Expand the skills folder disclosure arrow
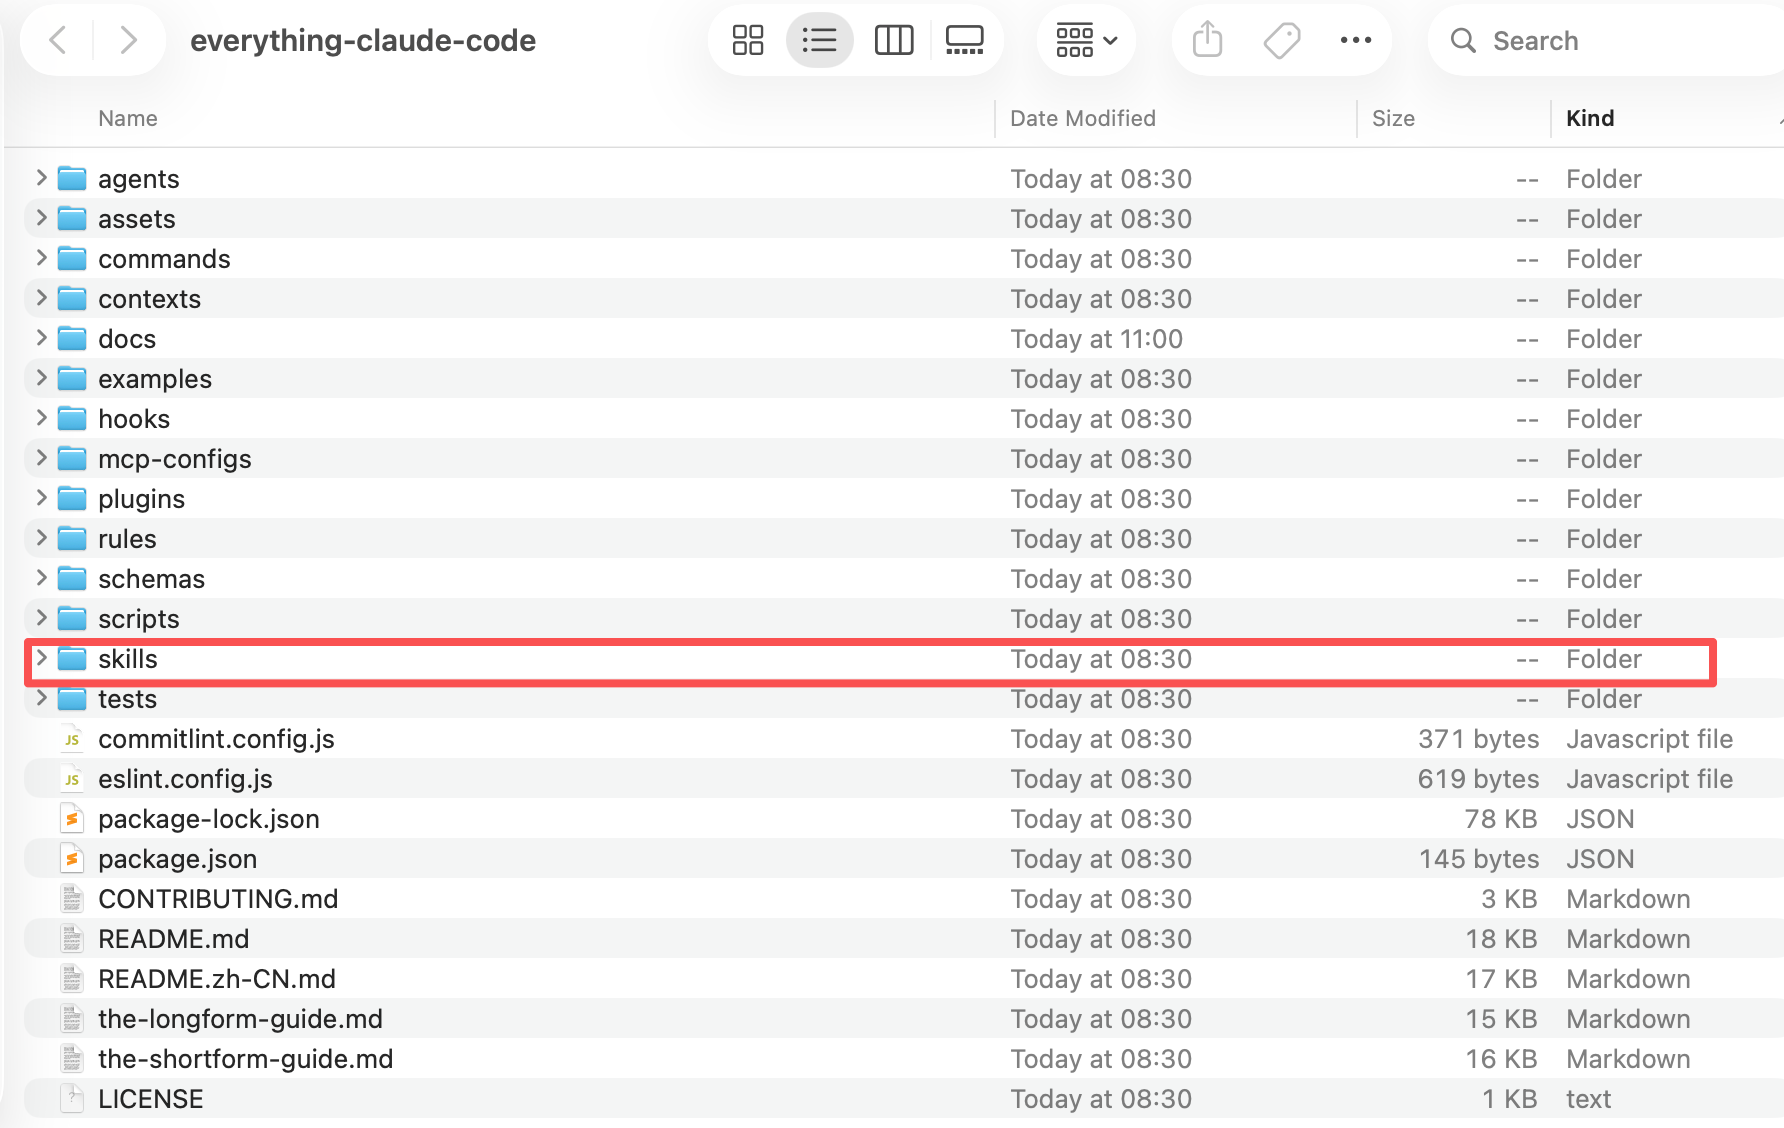The image size is (1784, 1128). tap(41, 658)
